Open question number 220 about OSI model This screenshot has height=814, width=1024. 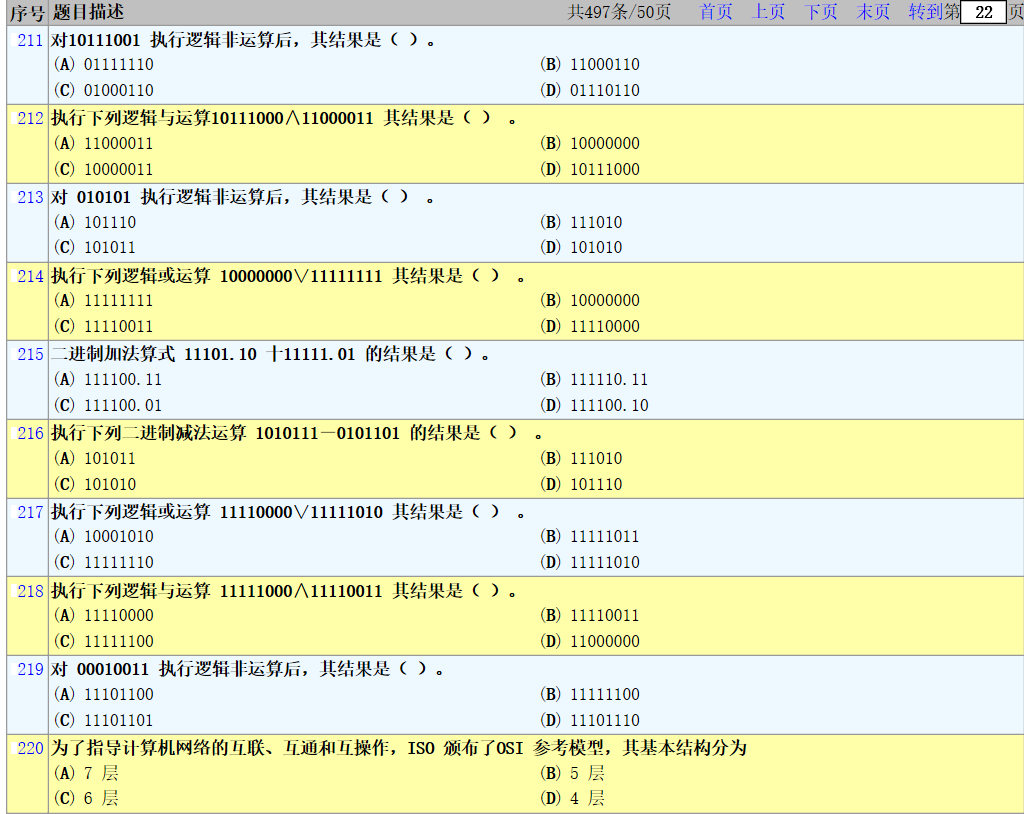[30, 748]
